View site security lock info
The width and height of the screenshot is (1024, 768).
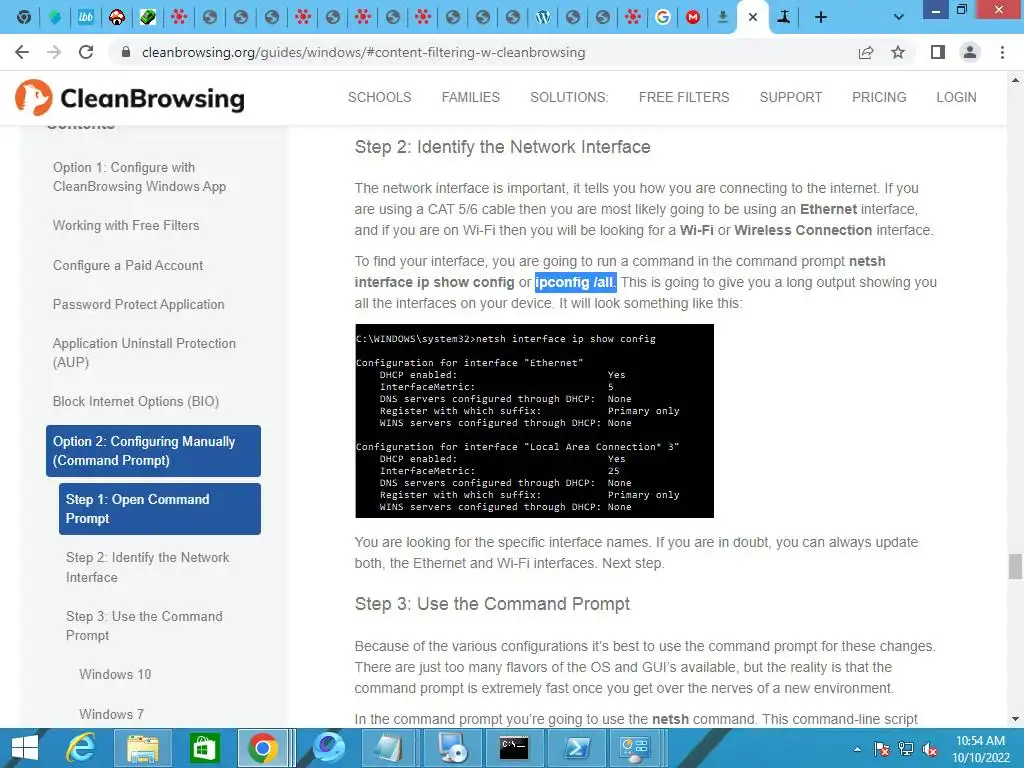126,52
